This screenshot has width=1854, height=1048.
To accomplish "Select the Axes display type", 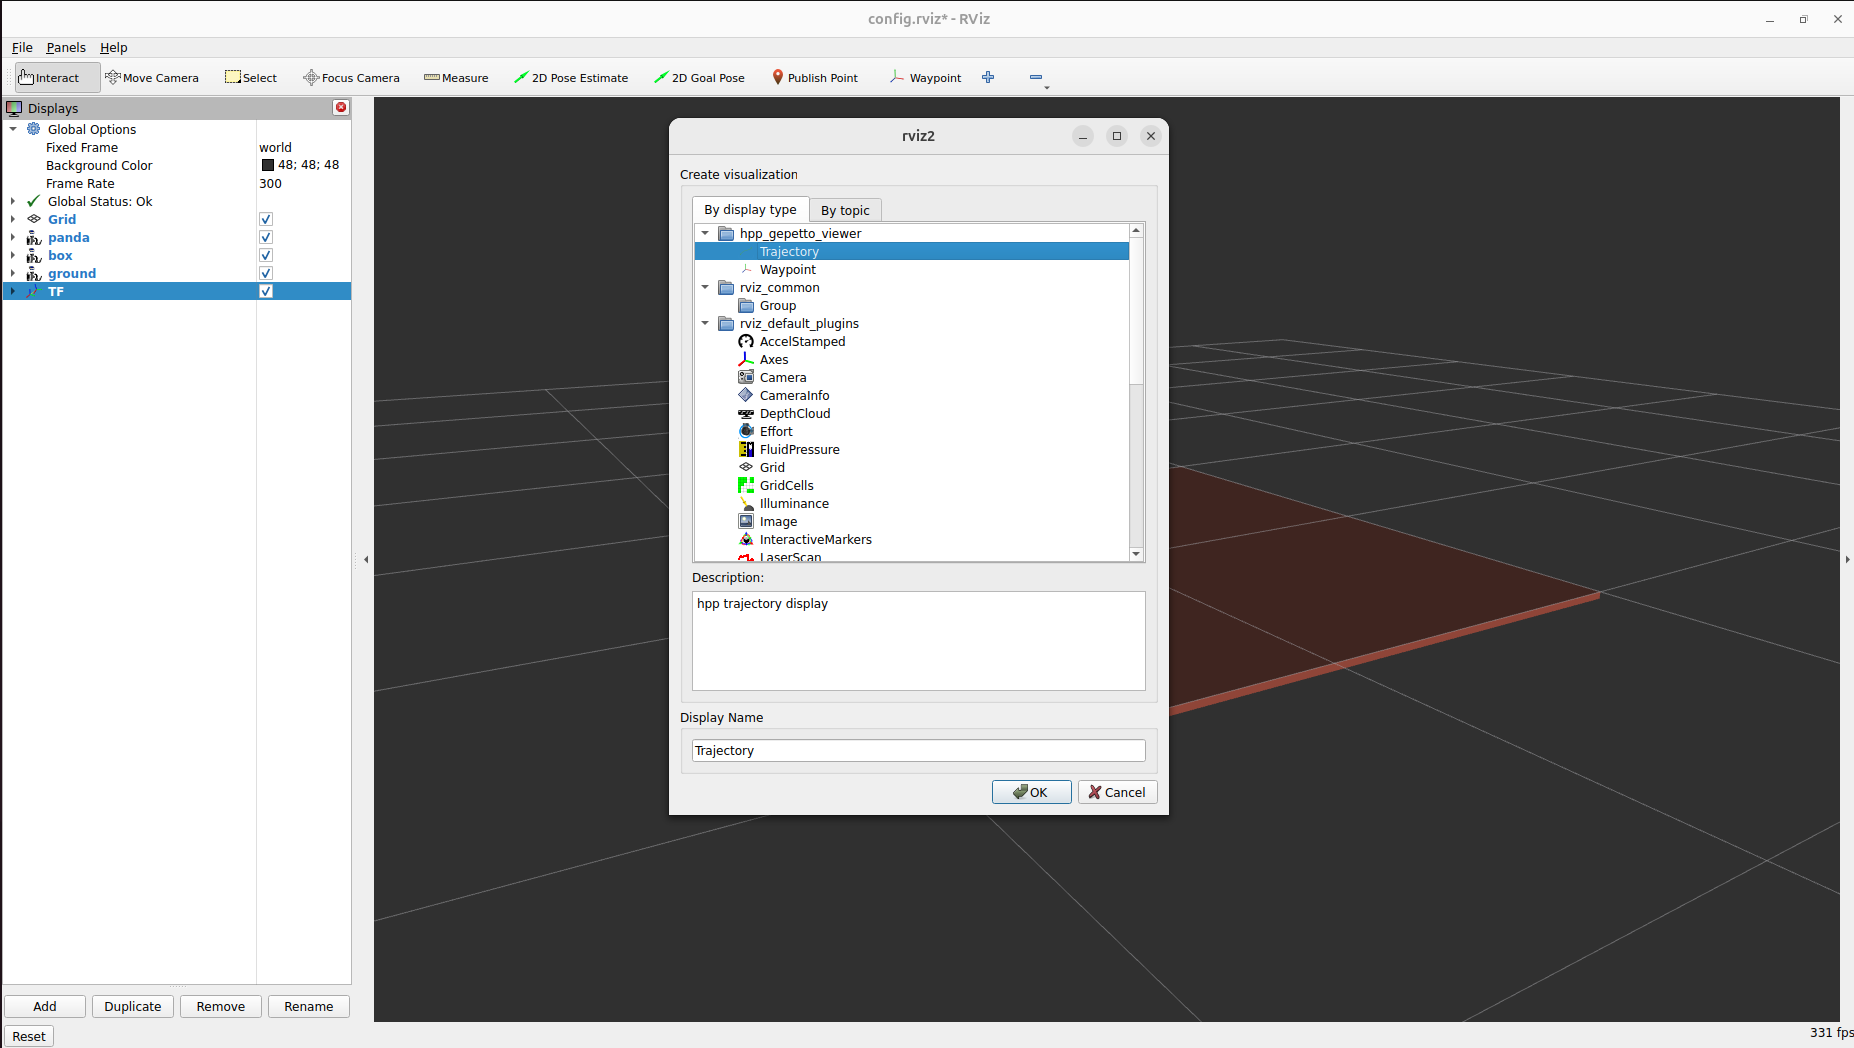I will [774, 360].
